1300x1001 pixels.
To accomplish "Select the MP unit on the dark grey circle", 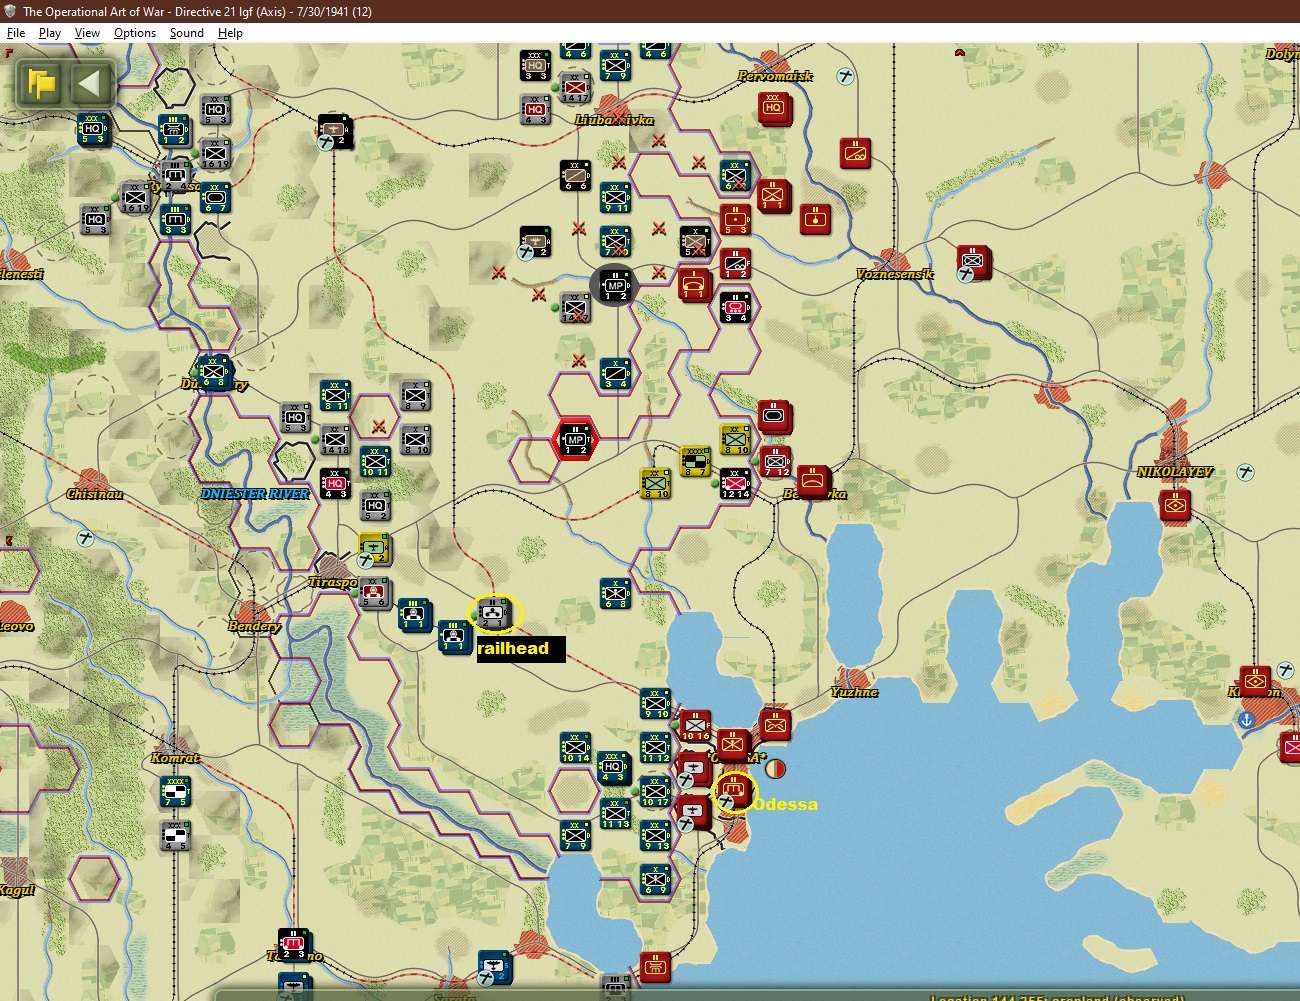I will tap(615, 285).
